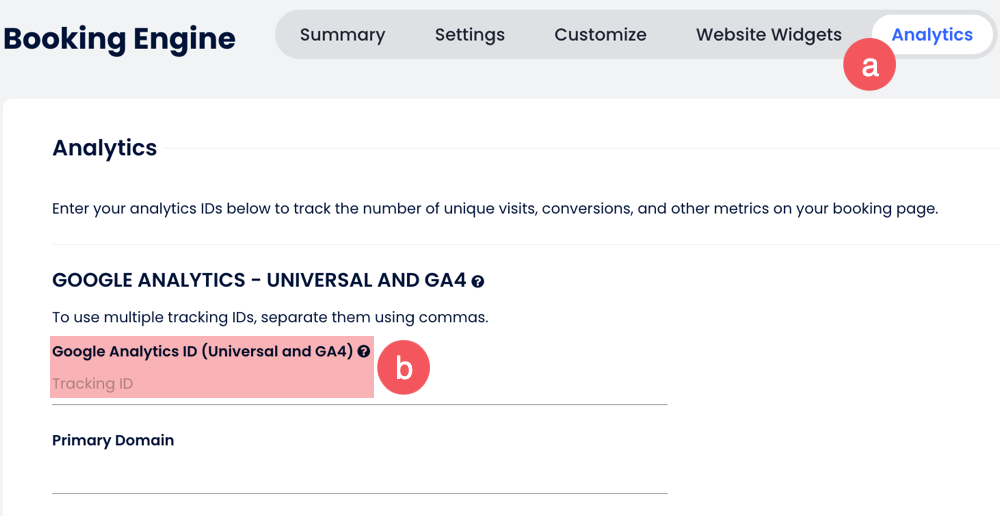Click the multiple tracking IDs instruction text

pyautogui.click(x=270, y=318)
